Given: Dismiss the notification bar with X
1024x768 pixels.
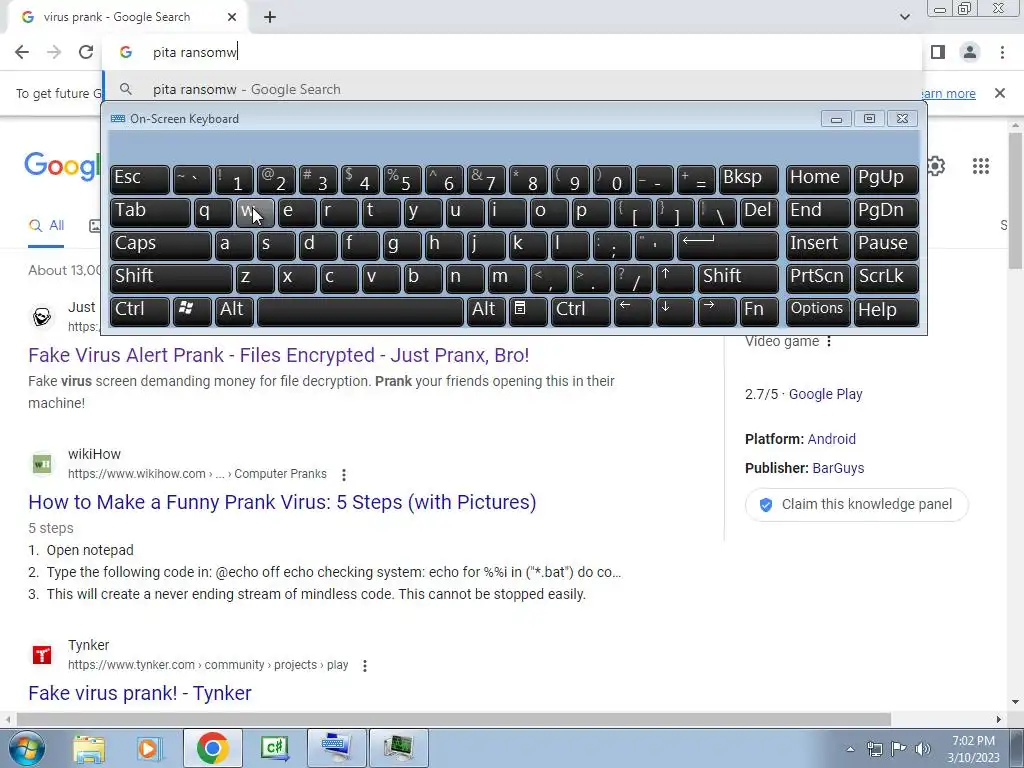Looking at the screenshot, I should 1000,93.
